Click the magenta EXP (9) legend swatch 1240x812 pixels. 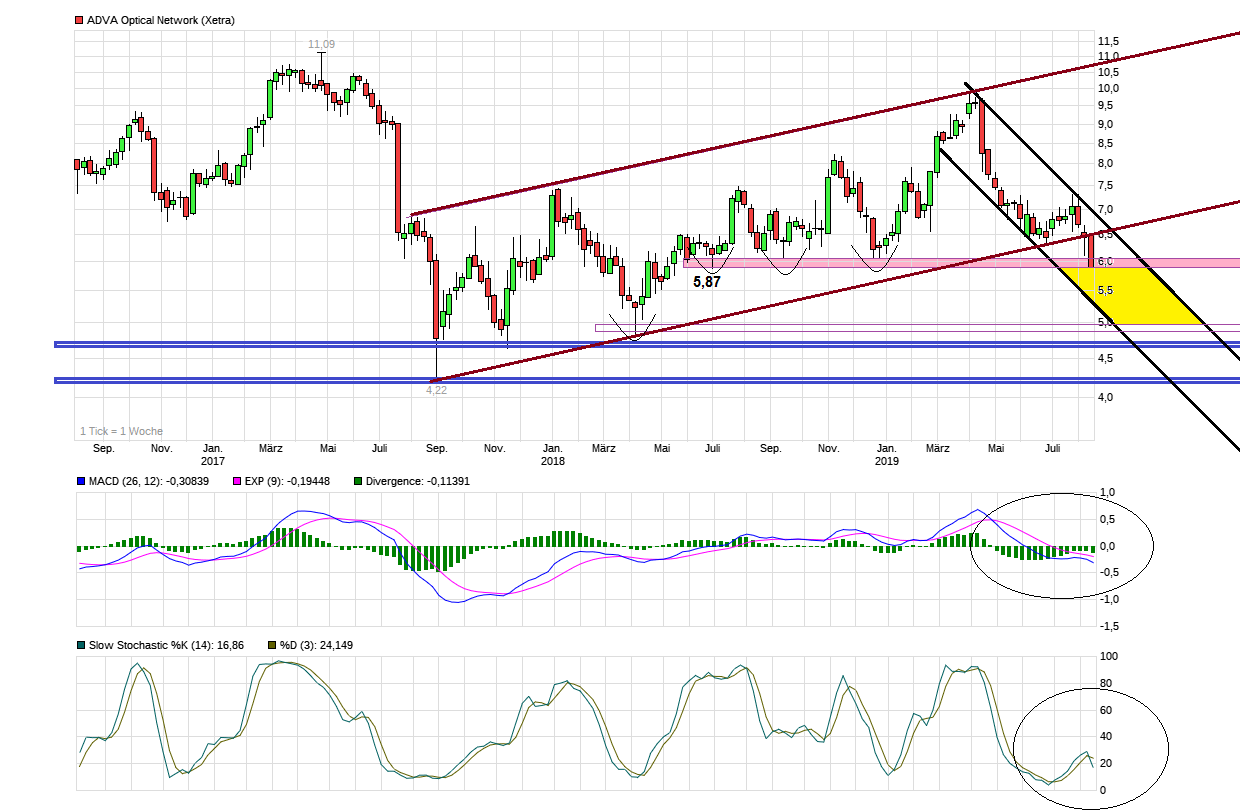pos(237,481)
